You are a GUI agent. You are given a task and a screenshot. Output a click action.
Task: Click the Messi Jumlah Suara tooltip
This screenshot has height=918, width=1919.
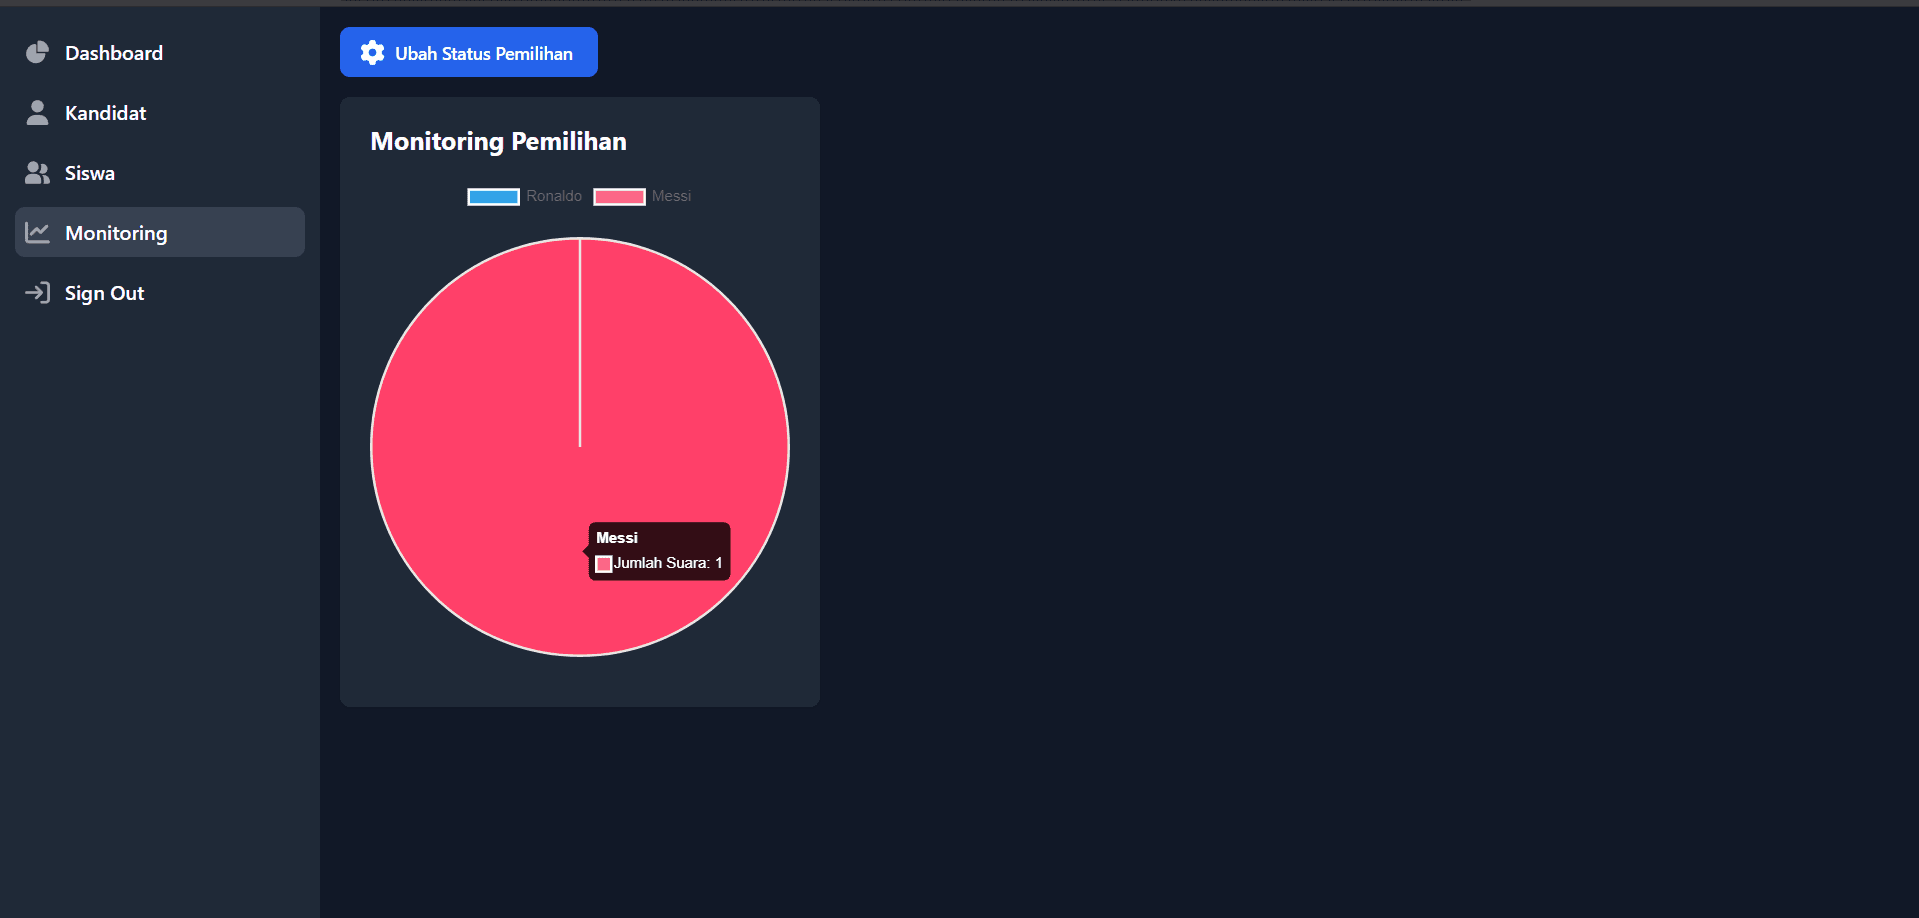pyautogui.click(x=659, y=551)
